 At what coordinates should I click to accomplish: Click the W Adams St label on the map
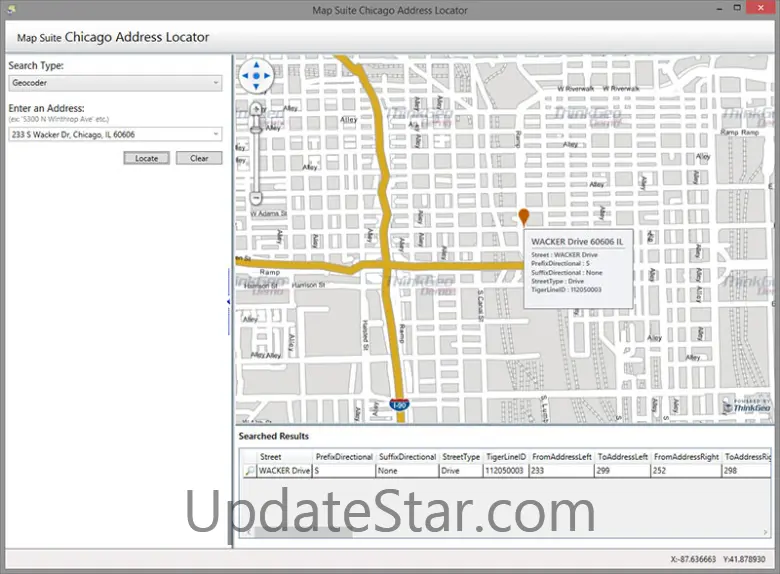269,213
